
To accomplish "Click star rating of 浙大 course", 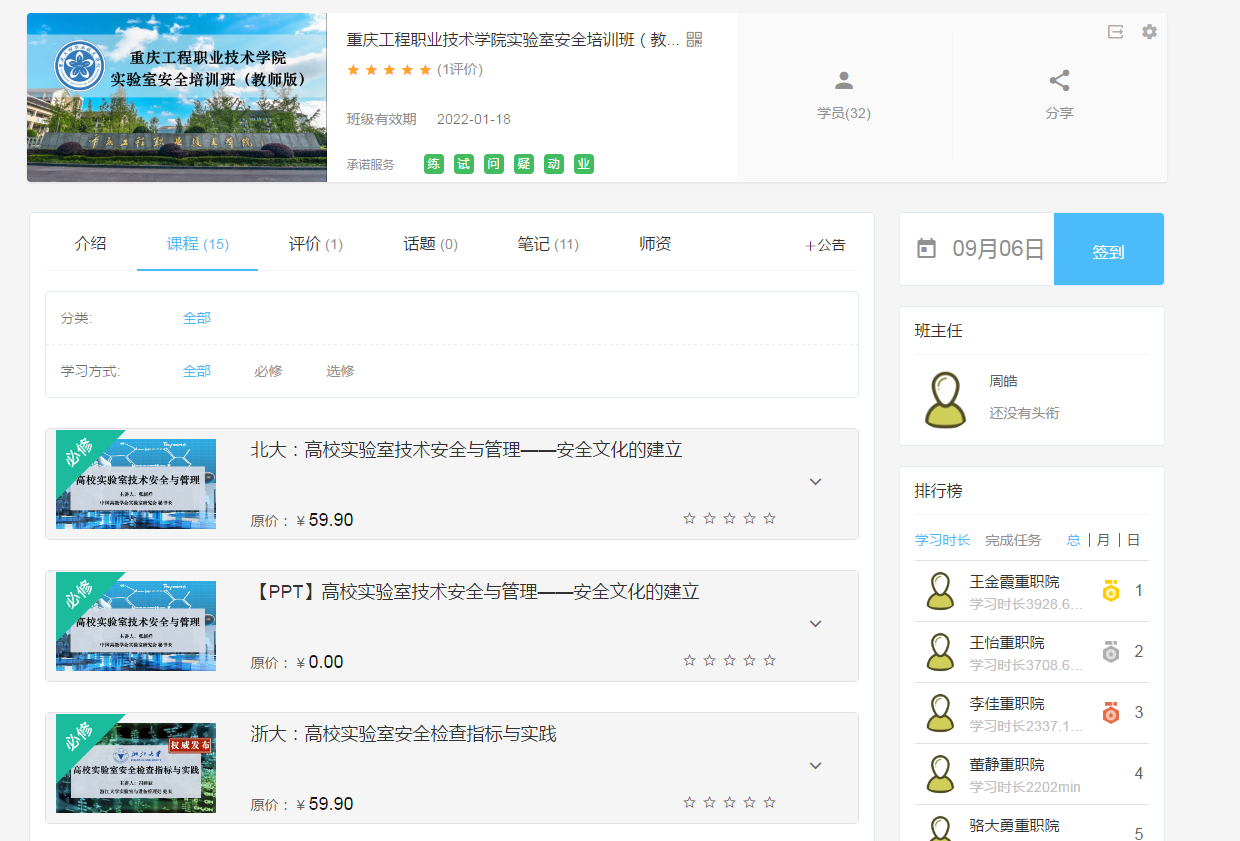I will 729,802.
